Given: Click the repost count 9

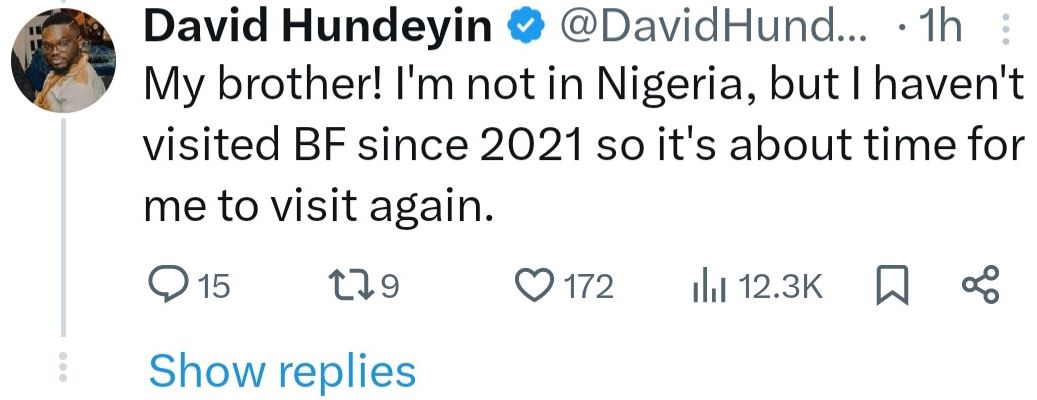Looking at the screenshot, I should 390,288.
